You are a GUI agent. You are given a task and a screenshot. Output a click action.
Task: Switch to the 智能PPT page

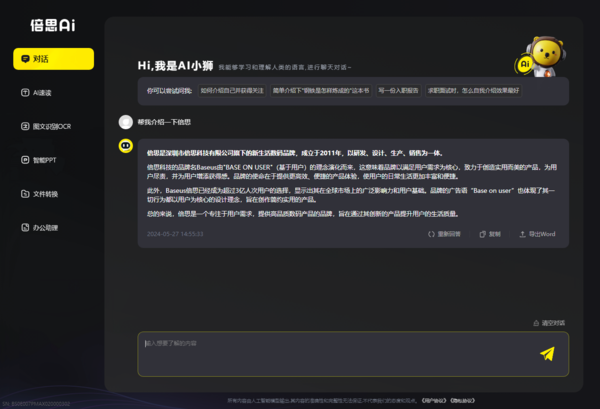pos(39,160)
